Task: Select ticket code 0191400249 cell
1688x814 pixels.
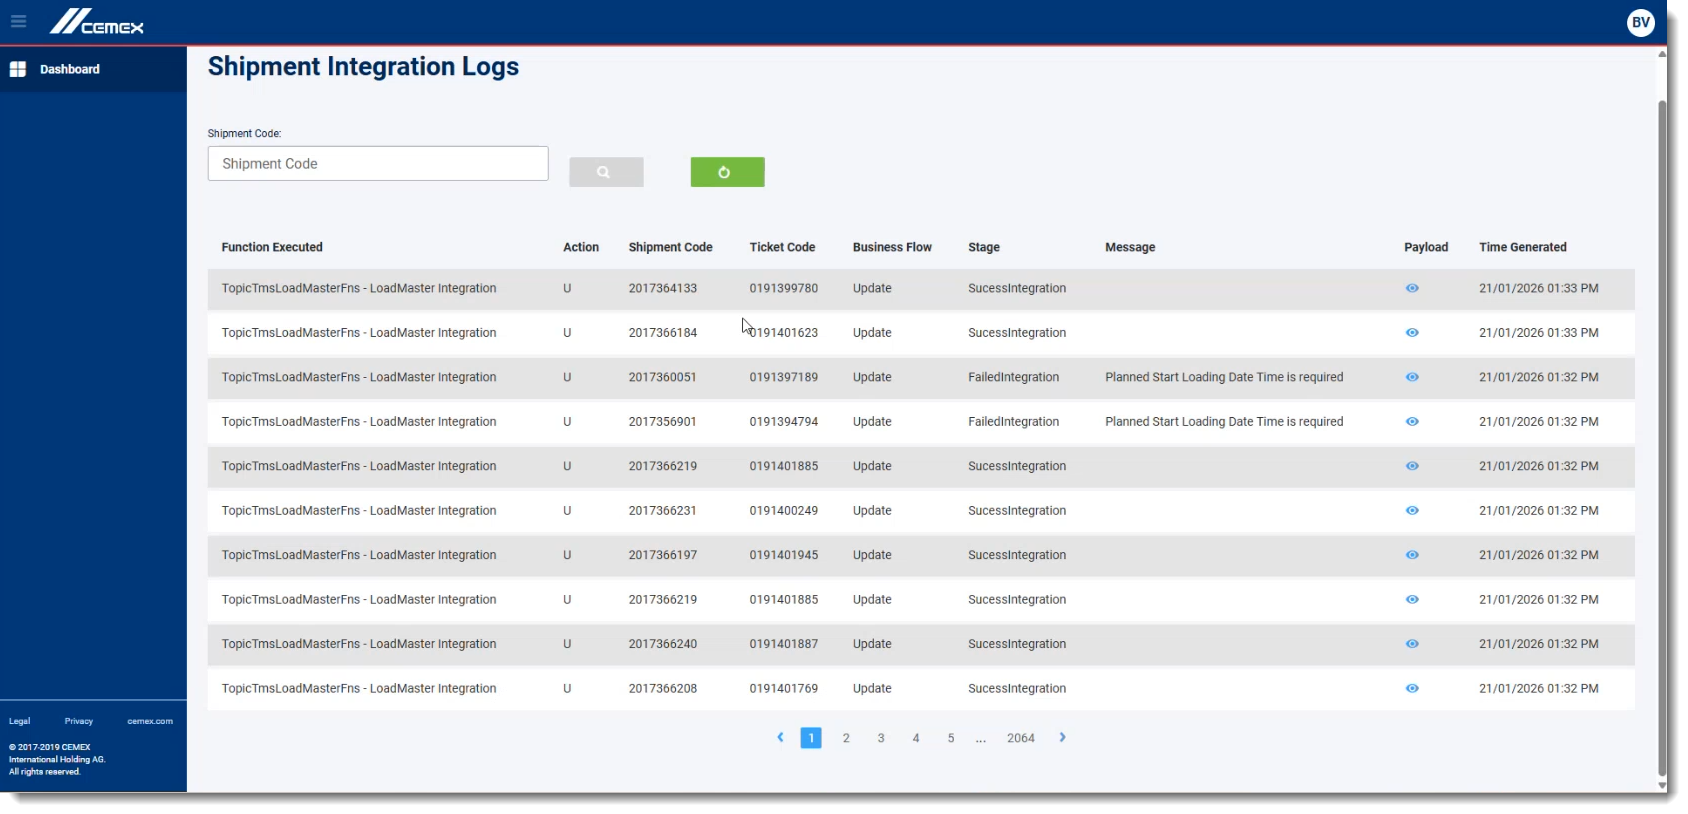Action: (x=784, y=511)
